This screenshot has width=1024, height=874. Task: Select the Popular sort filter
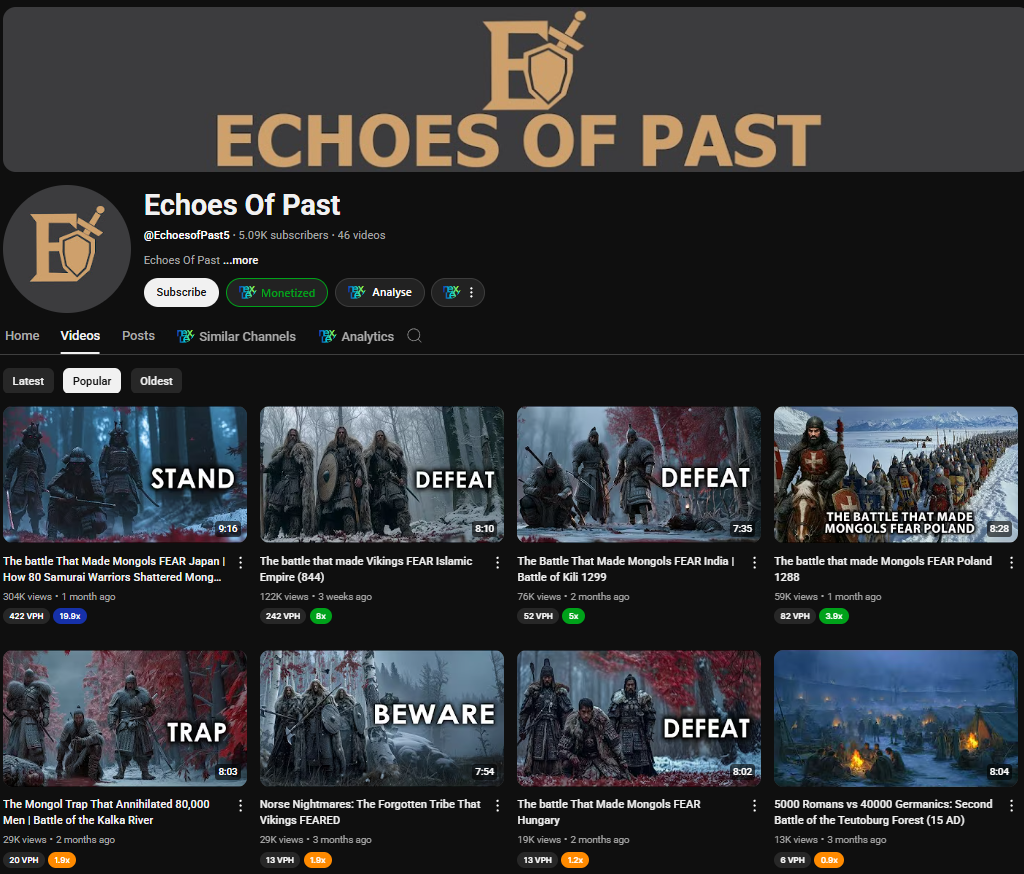pos(92,381)
